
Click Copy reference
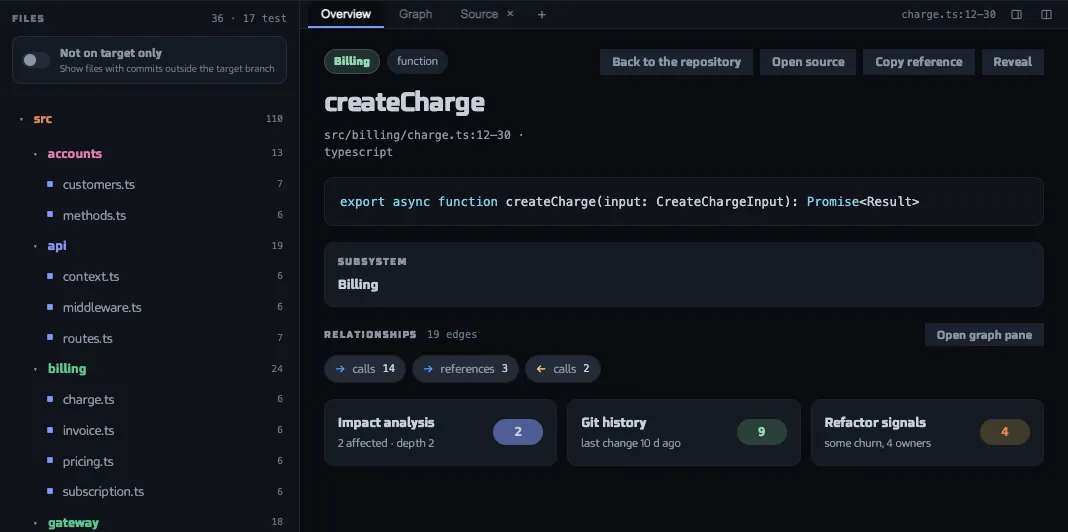(919, 62)
